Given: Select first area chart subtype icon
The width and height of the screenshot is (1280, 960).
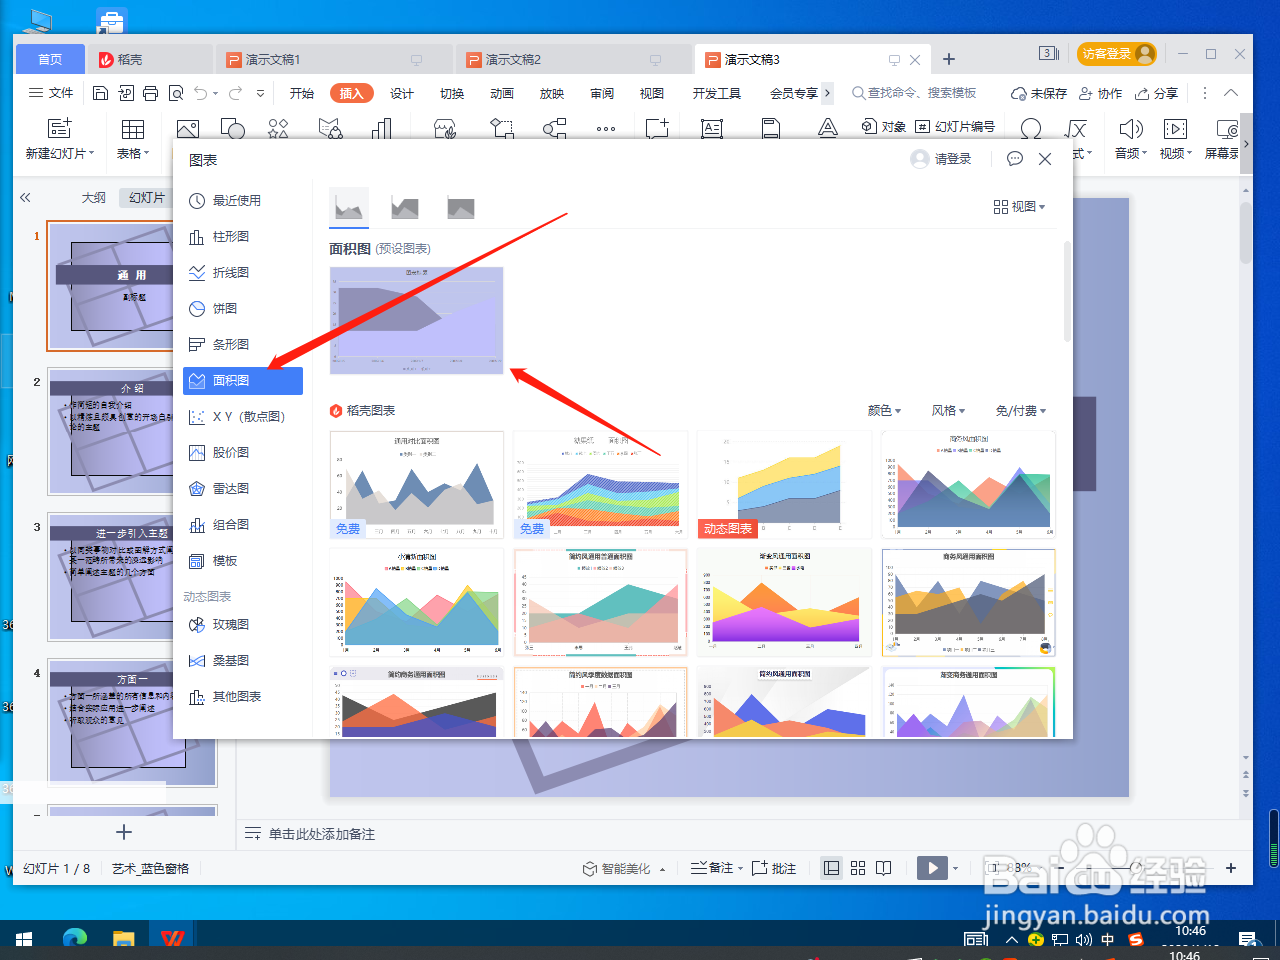Looking at the screenshot, I should (349, 207).
